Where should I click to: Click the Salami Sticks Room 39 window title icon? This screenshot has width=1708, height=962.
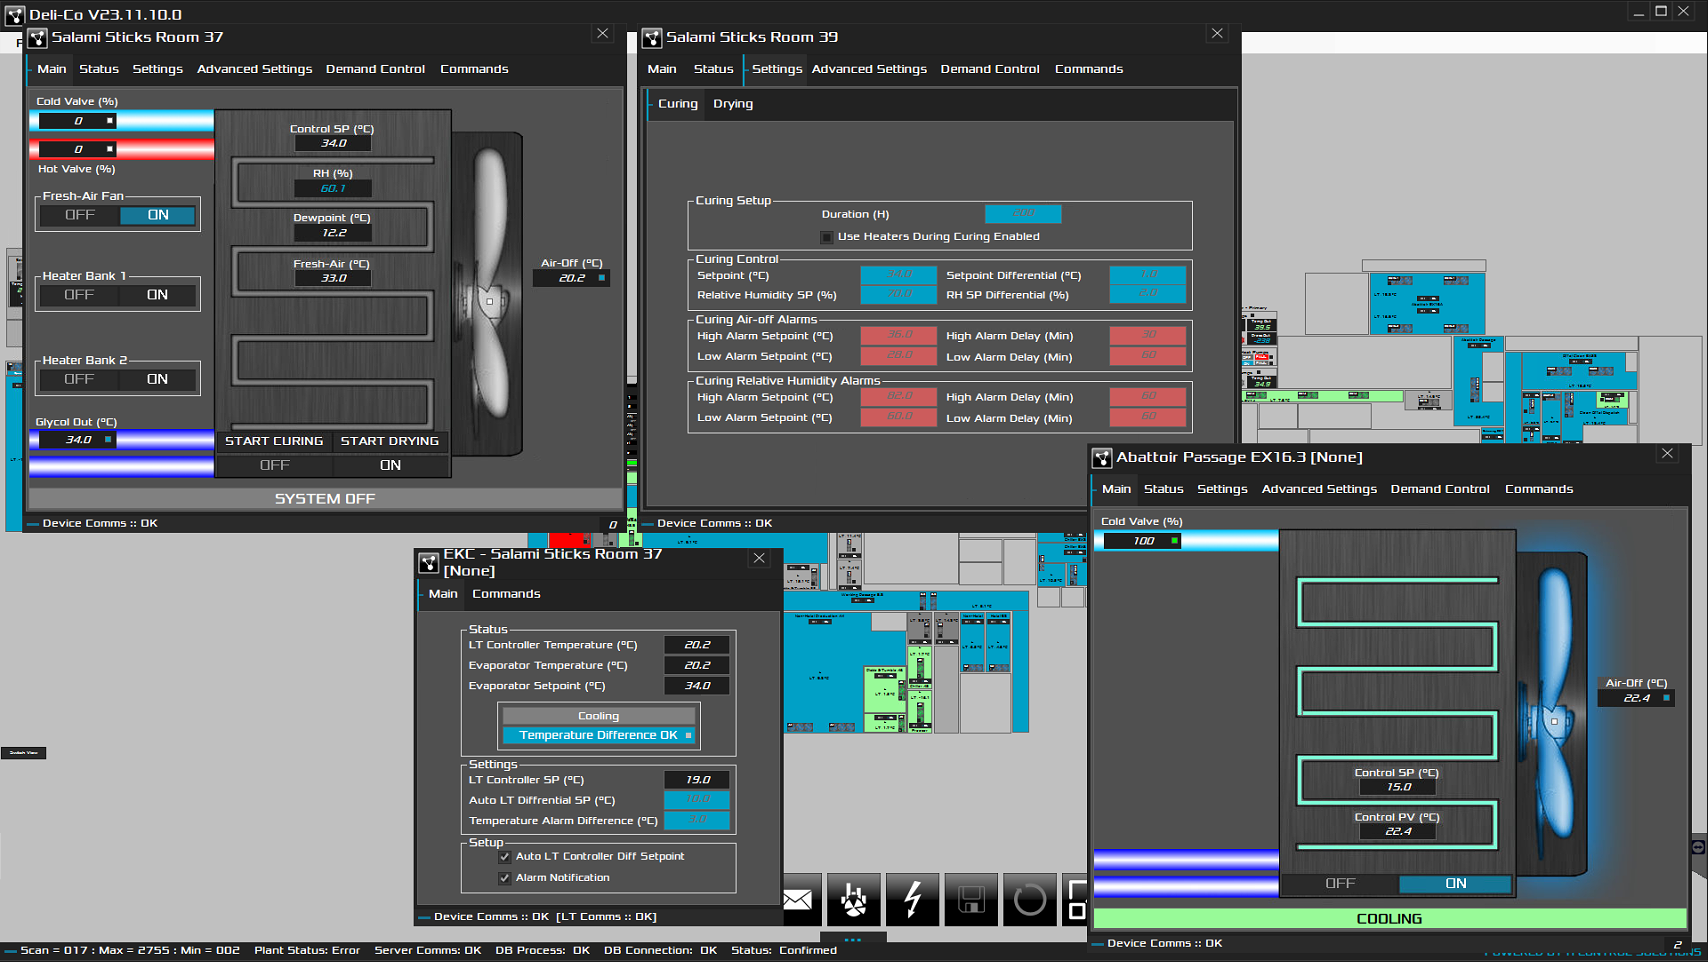click(652, 38)
